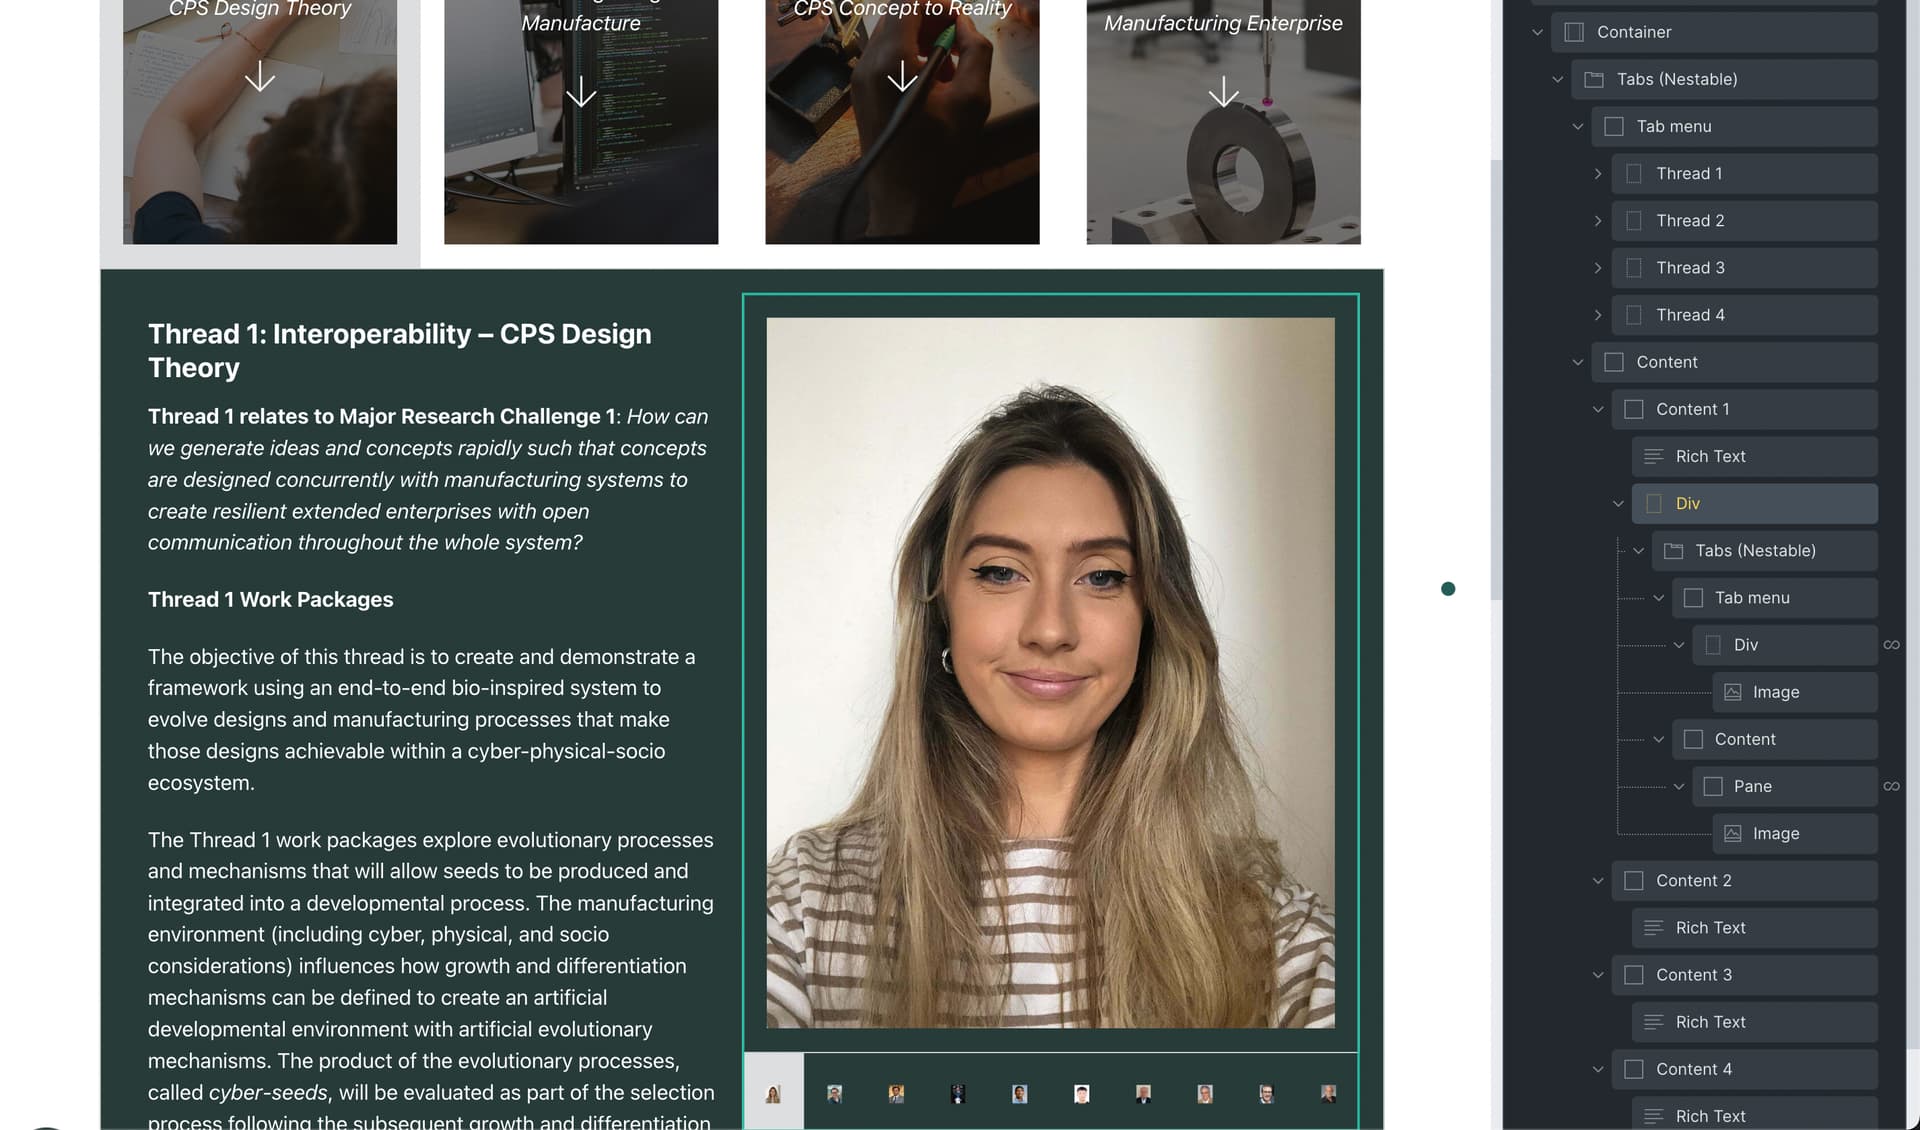
Task: Click the infinity link icon beside nested Div
Action: (x=1891, y=645)
